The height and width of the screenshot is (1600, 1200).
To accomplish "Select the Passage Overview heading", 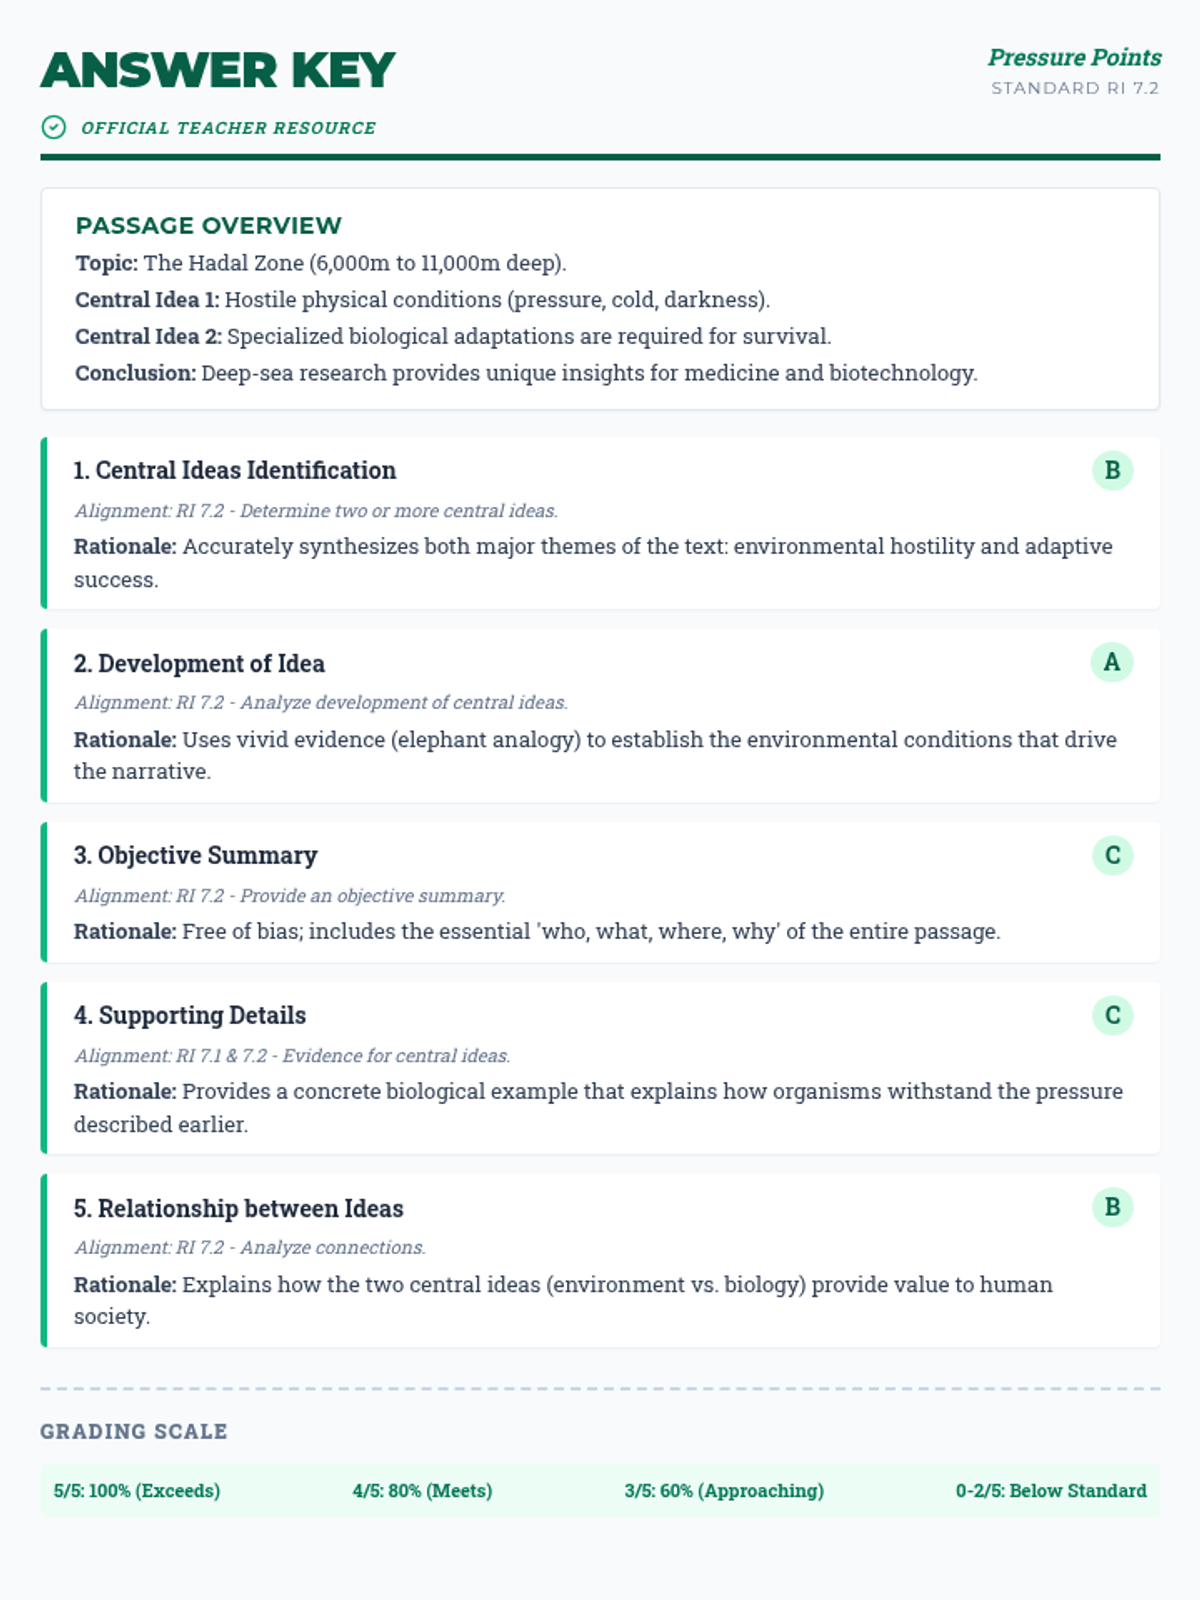I will coord(209,225).
